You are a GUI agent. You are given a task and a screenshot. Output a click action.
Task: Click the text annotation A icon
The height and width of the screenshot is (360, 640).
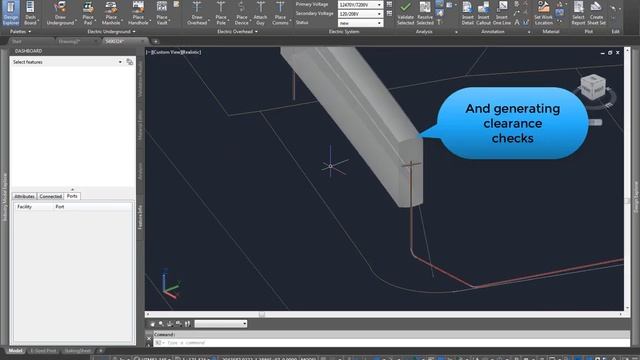(x=517, y=22)
